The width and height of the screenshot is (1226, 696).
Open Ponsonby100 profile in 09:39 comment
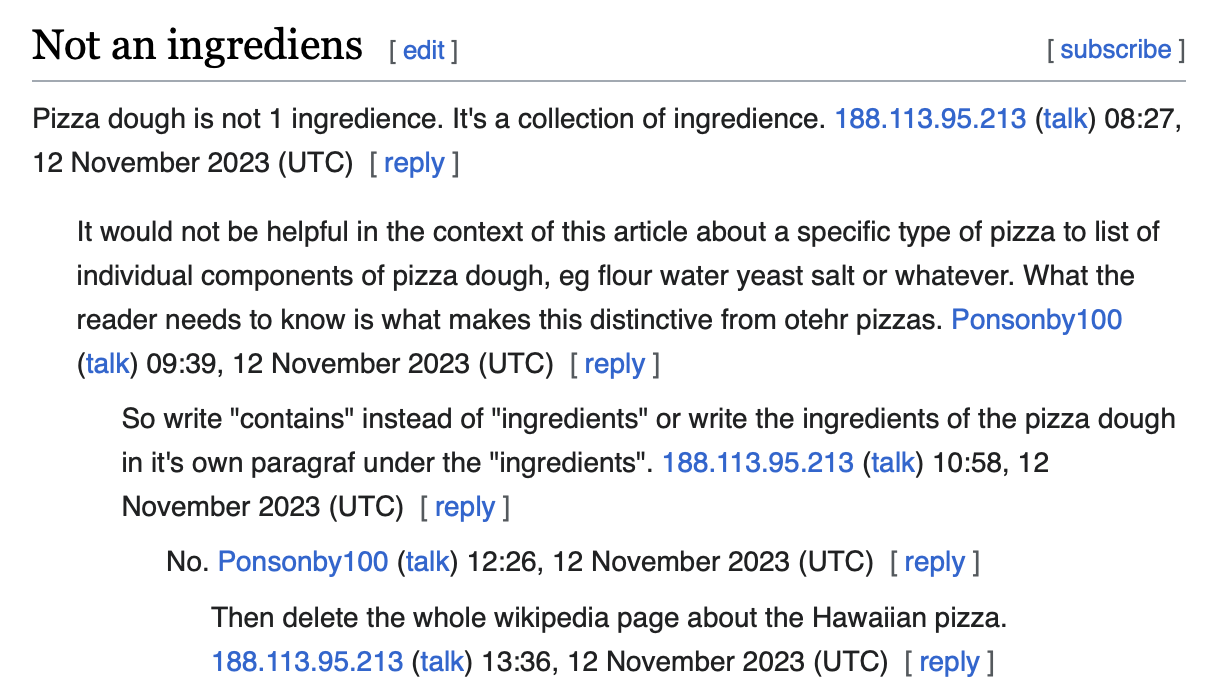click(x=1037, y=320)
